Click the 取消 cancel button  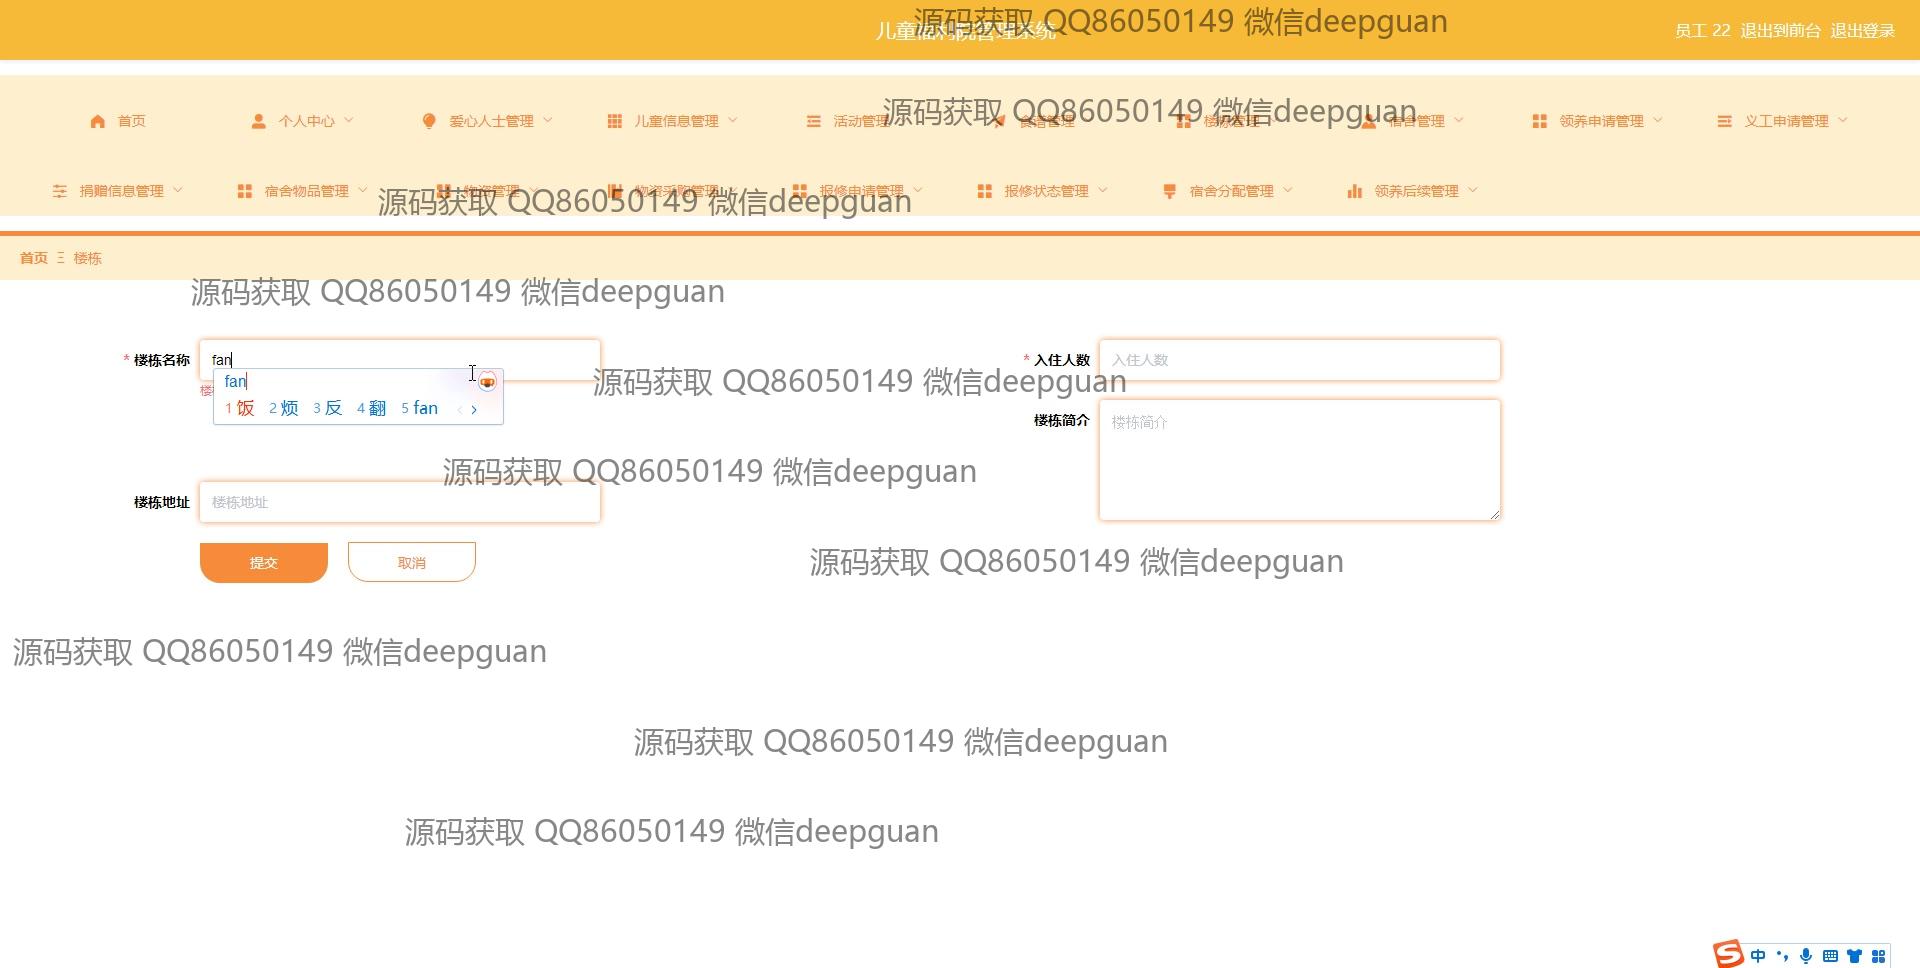pos(411,563)
